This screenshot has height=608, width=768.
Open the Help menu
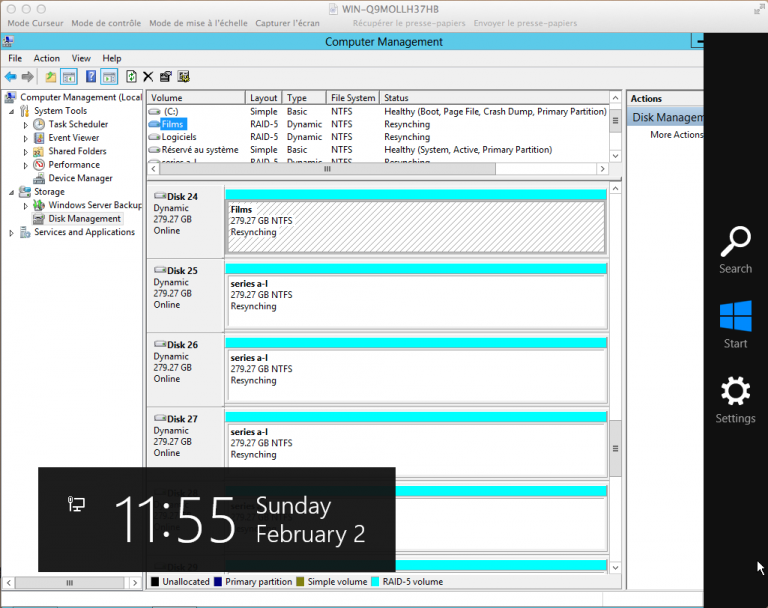point(112,58)
